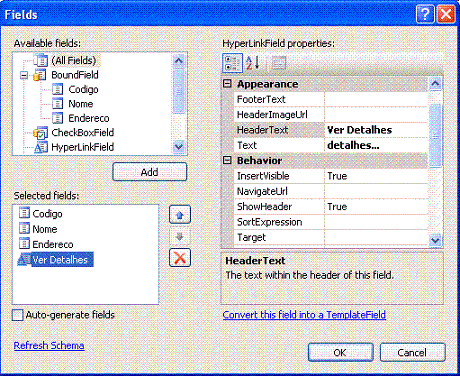Click the icon beside Endereco in selected fields
The width and height of the screenshot is (460, 377).
pos(24,244)
